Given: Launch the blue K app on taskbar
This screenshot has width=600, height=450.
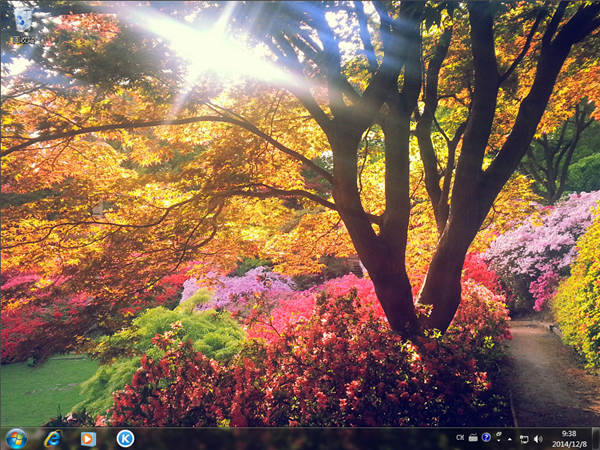Looking at the screenshot, I should [125, 438].
